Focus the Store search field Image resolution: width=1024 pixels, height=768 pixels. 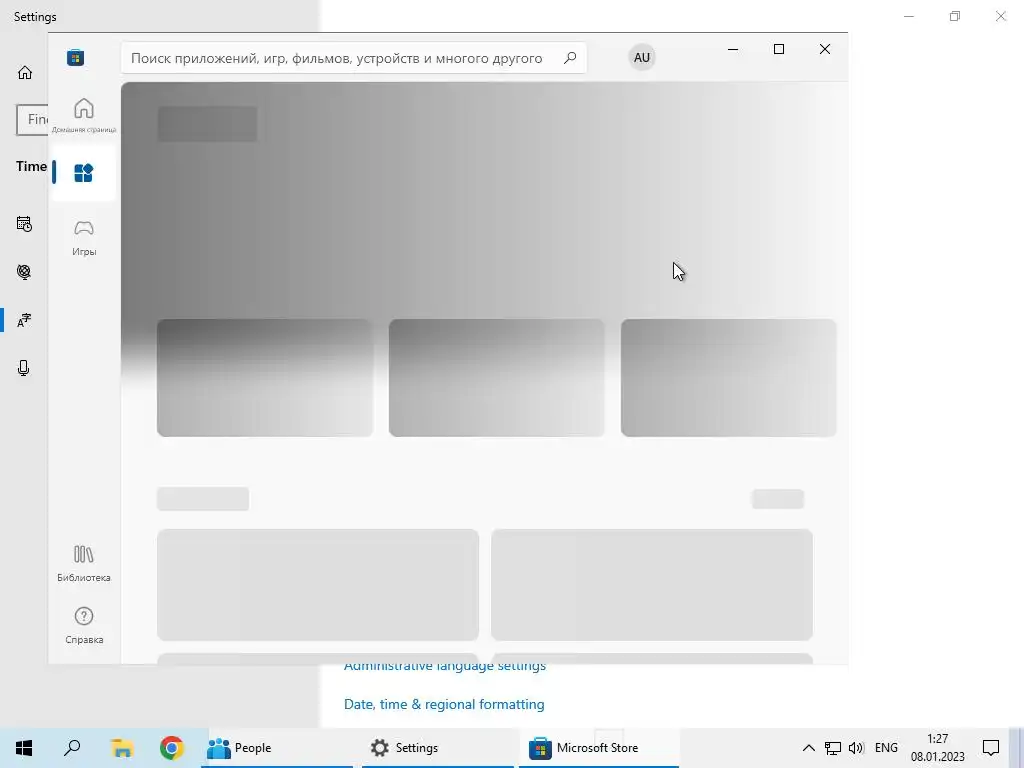click(353, 57)
